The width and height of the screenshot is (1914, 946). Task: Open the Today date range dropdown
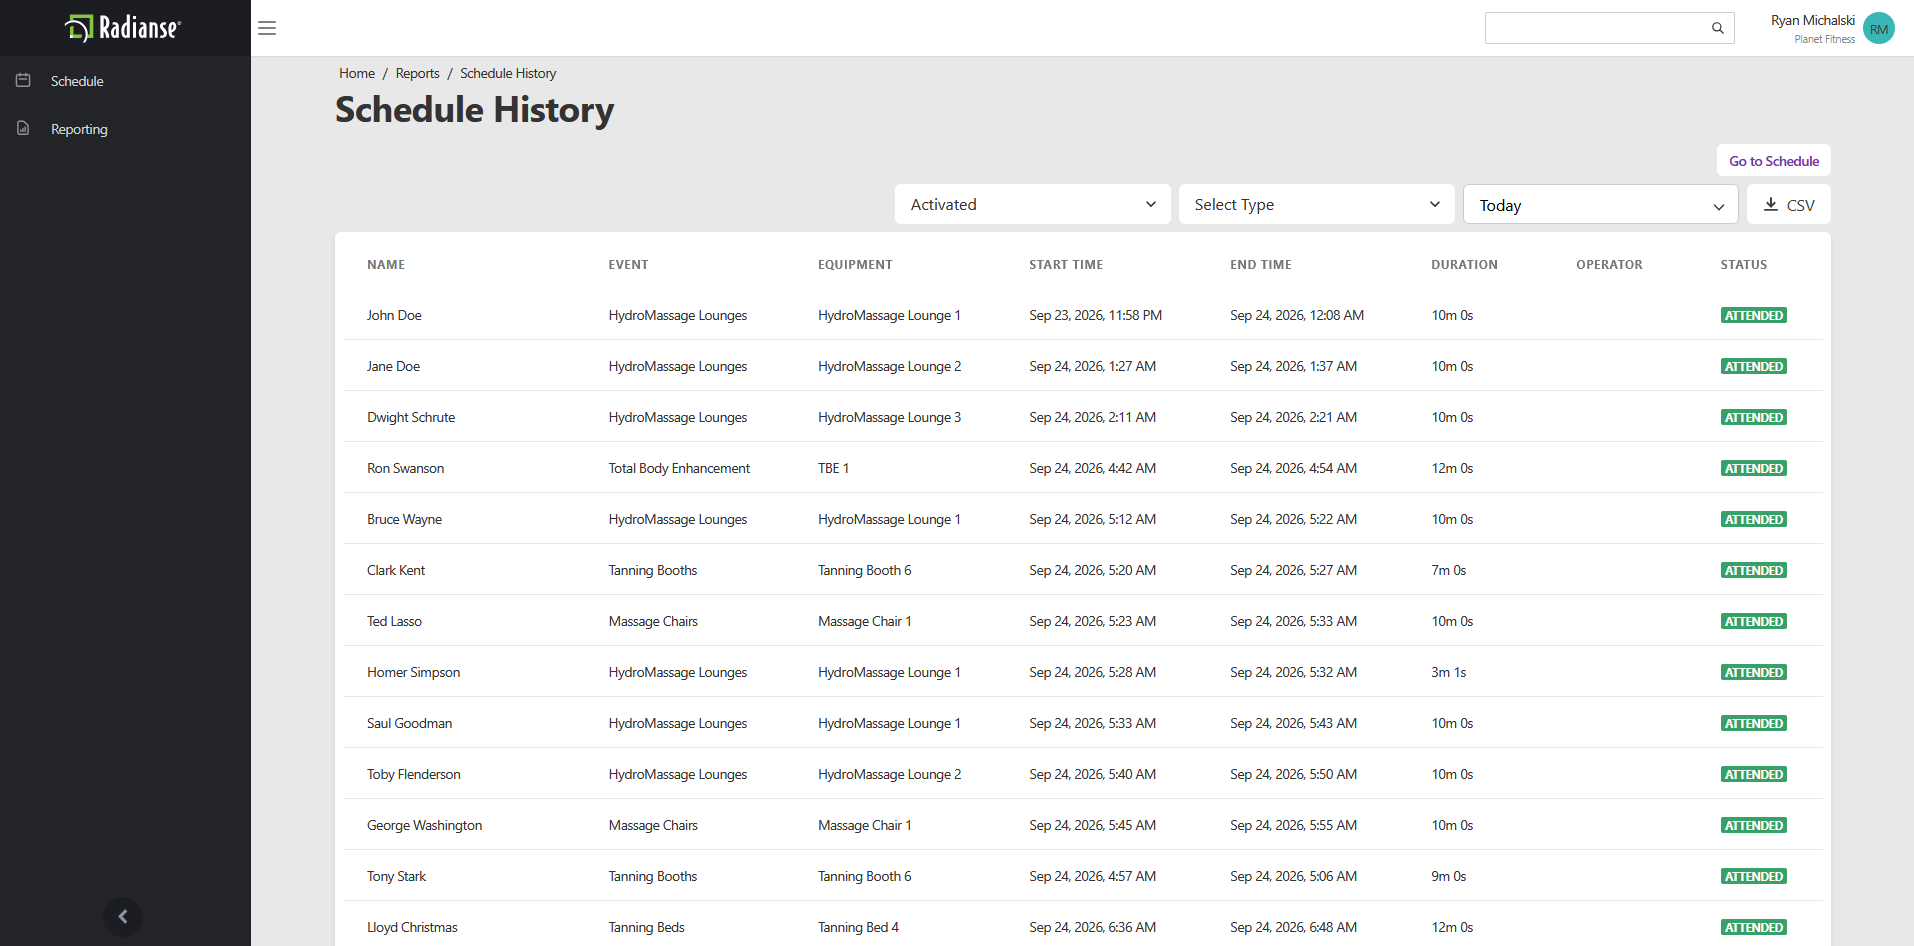pyautogui.click(x=1600, y=204)
